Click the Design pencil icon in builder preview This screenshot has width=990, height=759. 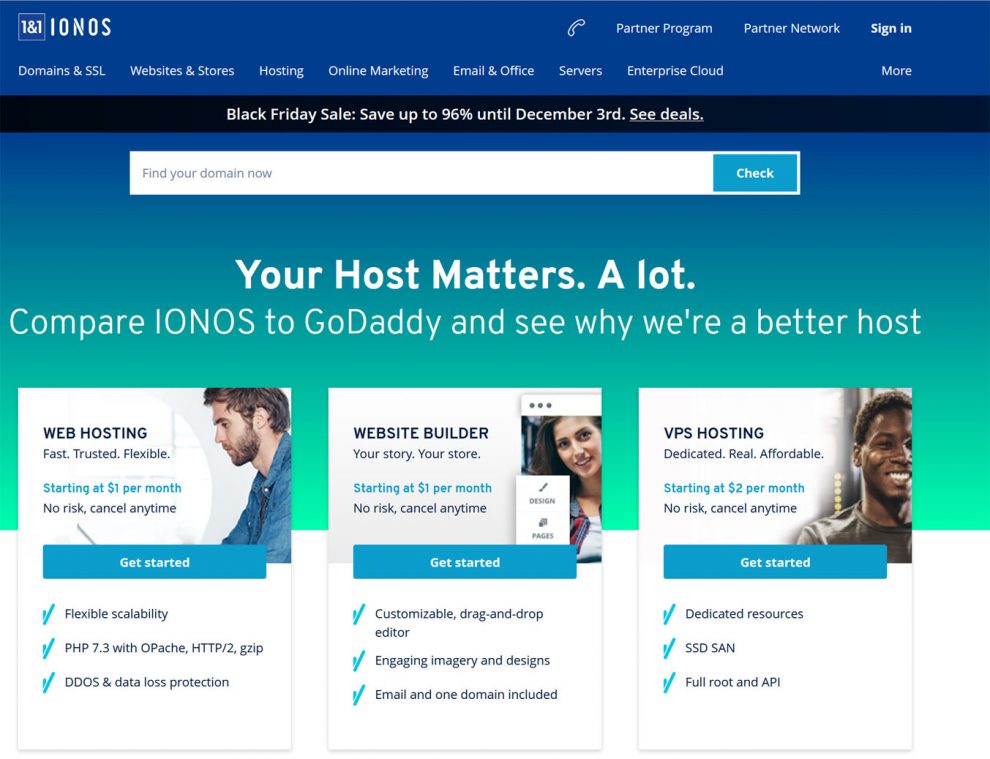click(543, 487)
